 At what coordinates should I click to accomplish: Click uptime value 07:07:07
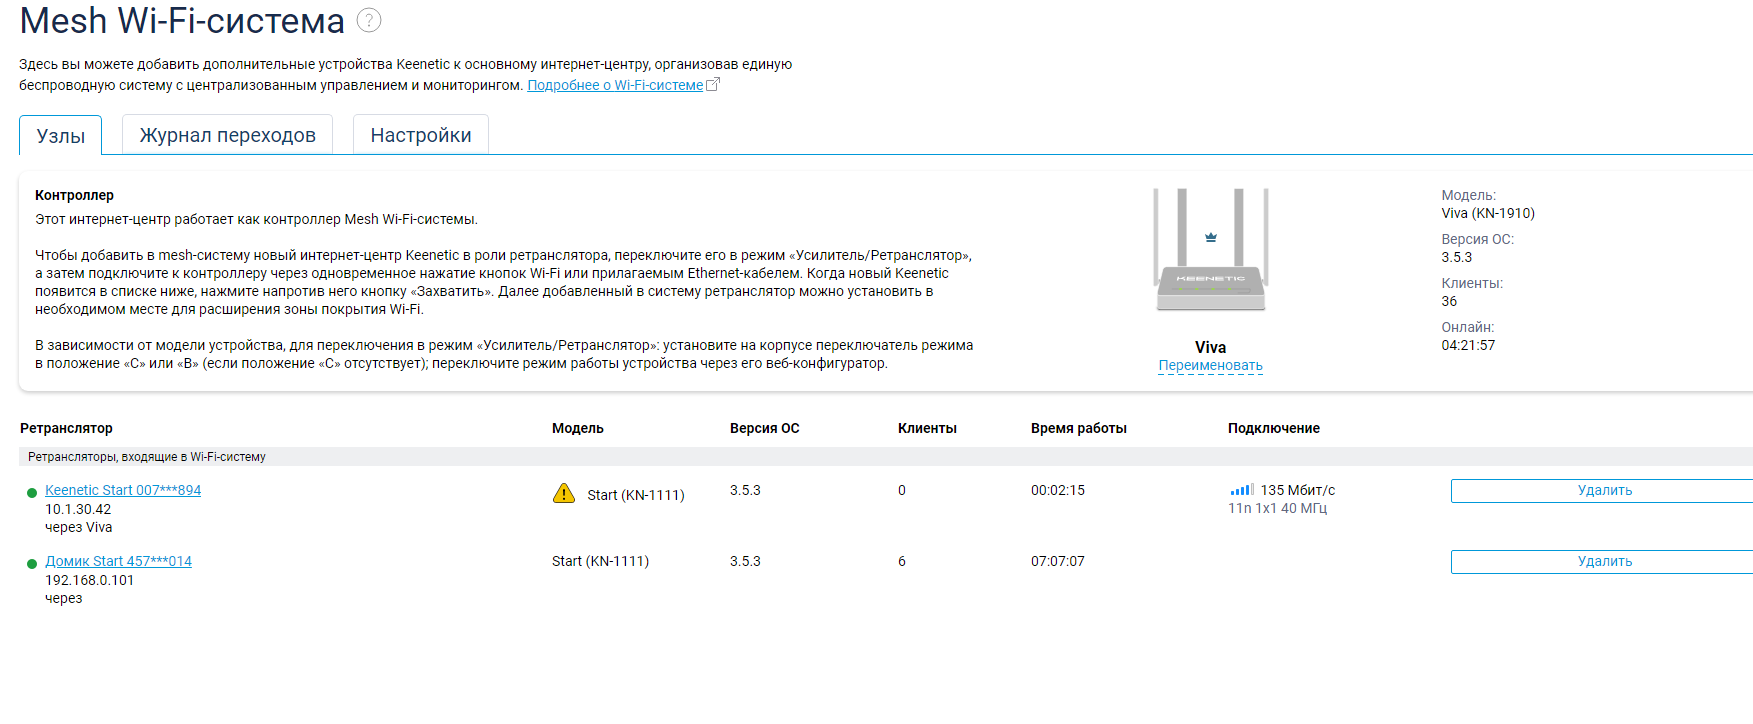(x=1058, y=561)
